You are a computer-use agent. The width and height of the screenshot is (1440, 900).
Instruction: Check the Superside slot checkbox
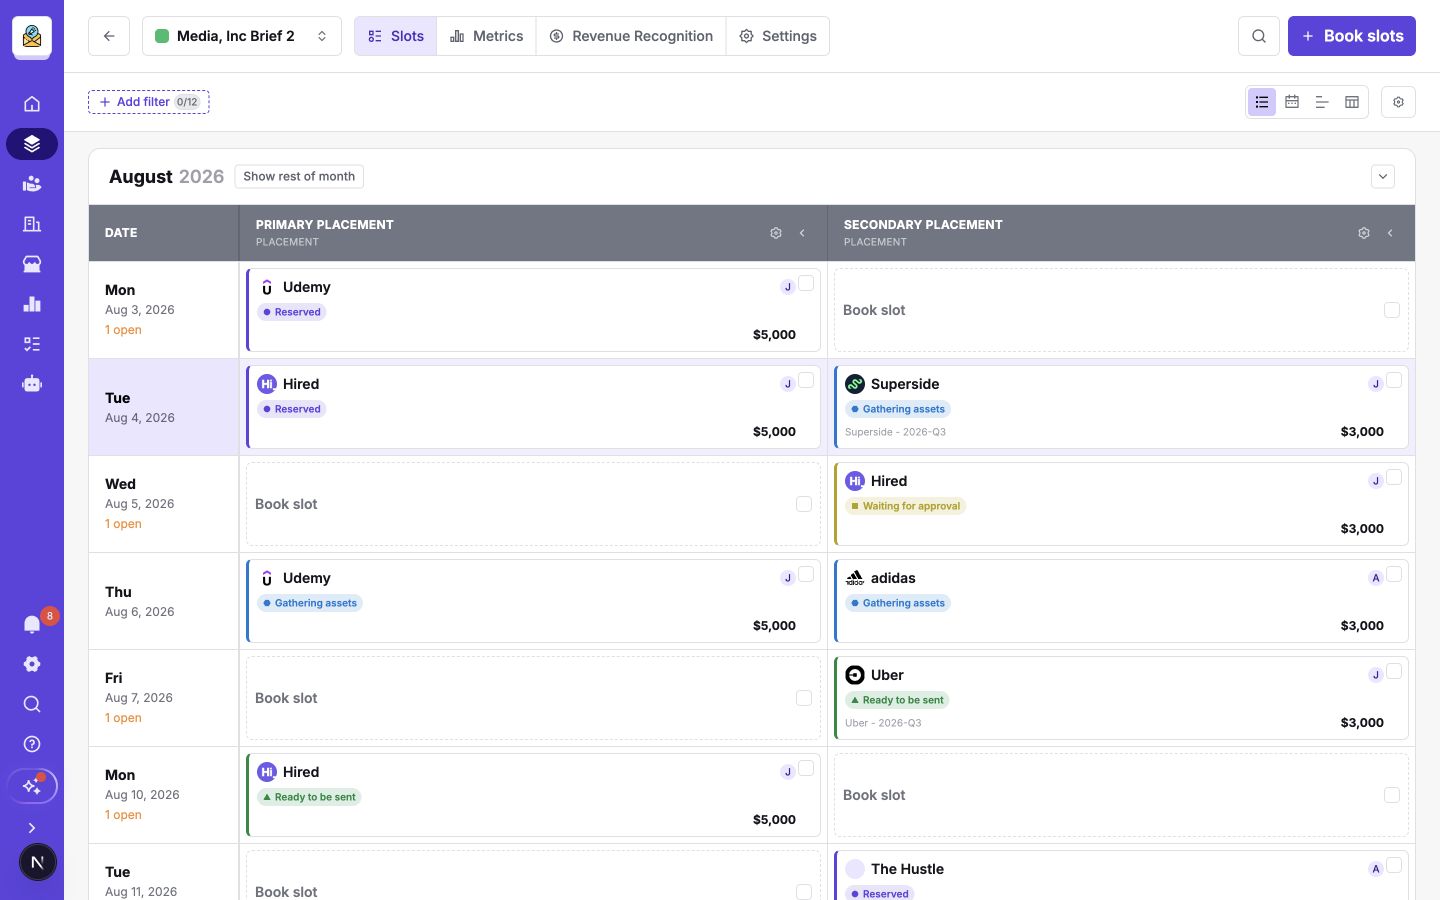point(1394,381)
